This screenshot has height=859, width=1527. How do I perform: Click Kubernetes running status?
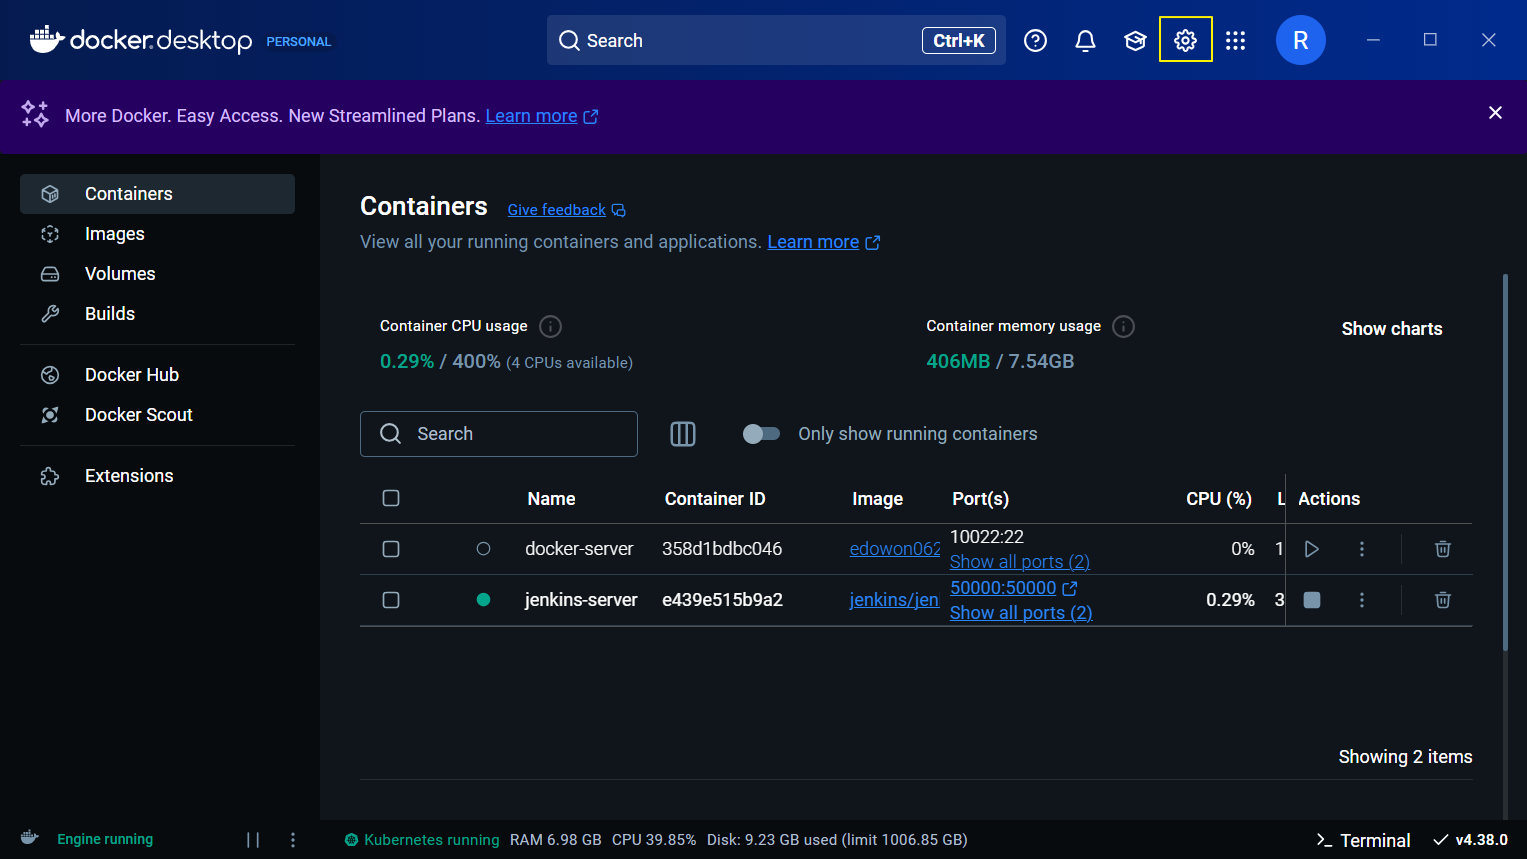click(x=422, y=840)
